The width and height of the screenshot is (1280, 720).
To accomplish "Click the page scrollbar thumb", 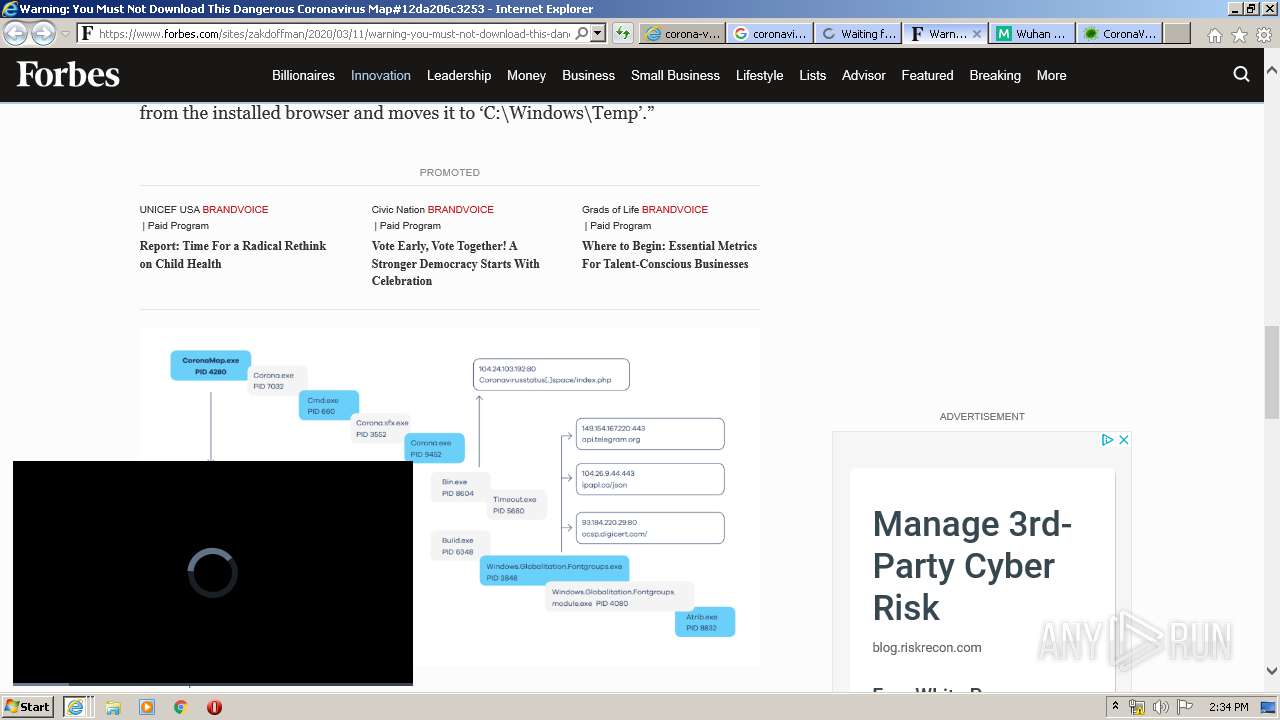I will coord(1272,372).
